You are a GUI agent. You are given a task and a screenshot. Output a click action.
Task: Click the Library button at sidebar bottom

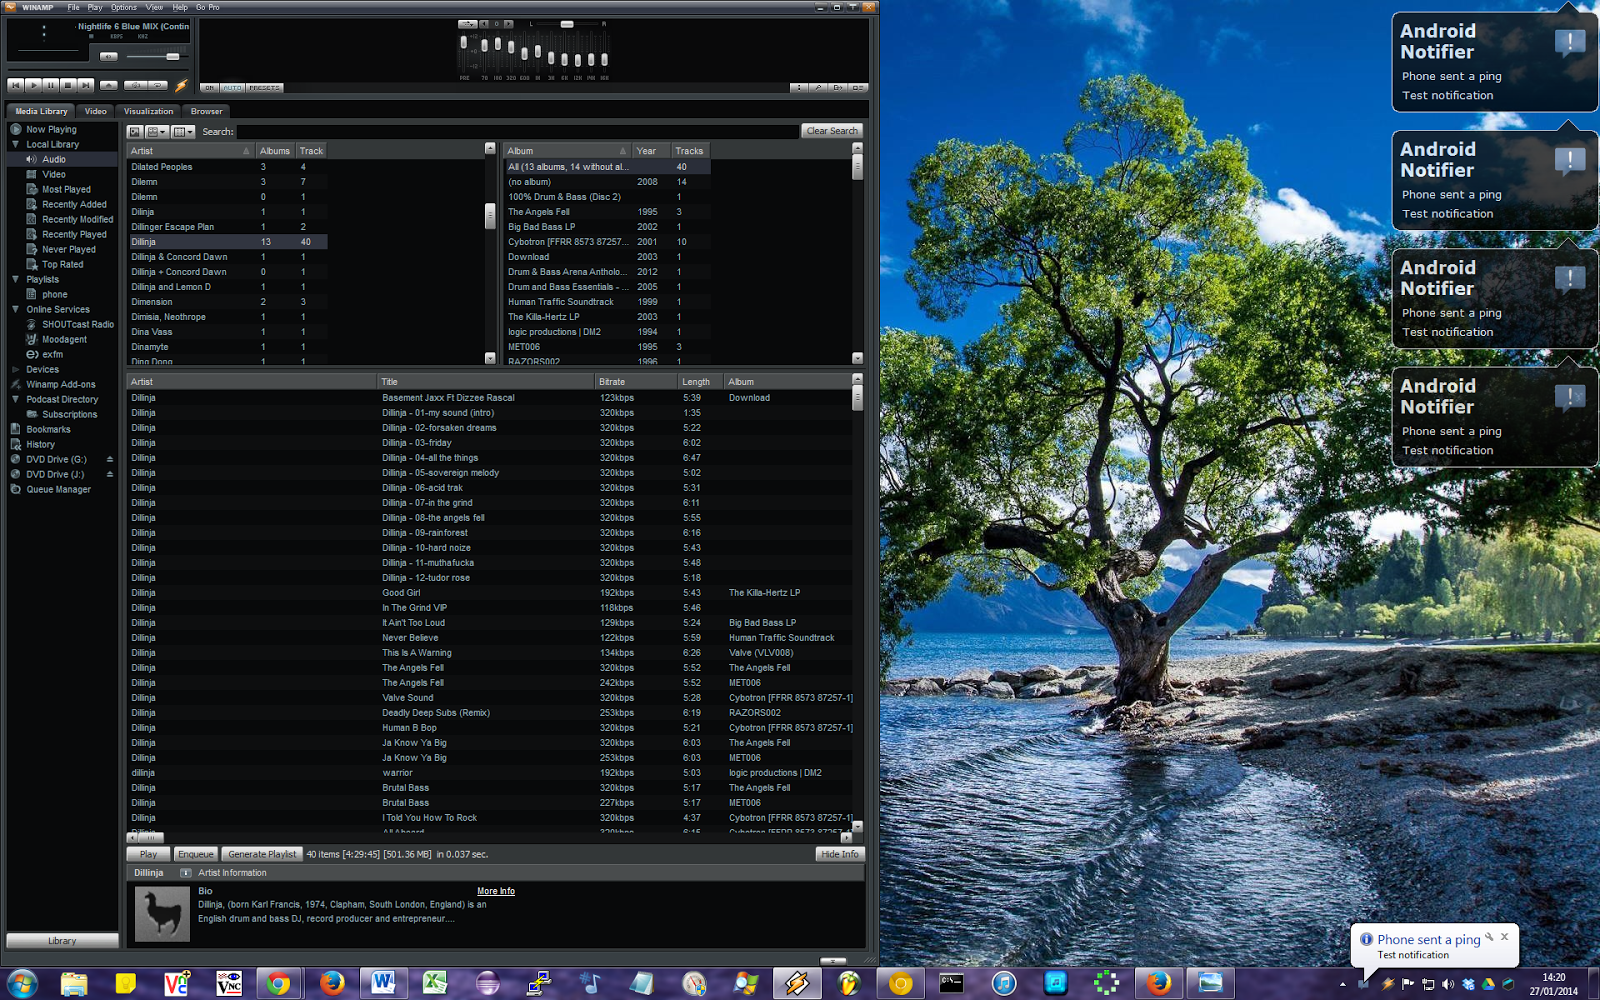(x=62, y=941)
